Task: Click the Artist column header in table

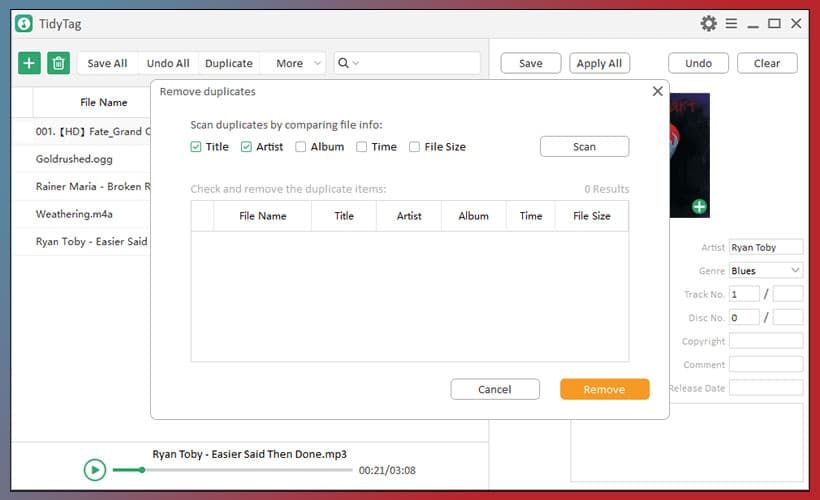Action: click(x=409, y=216)
